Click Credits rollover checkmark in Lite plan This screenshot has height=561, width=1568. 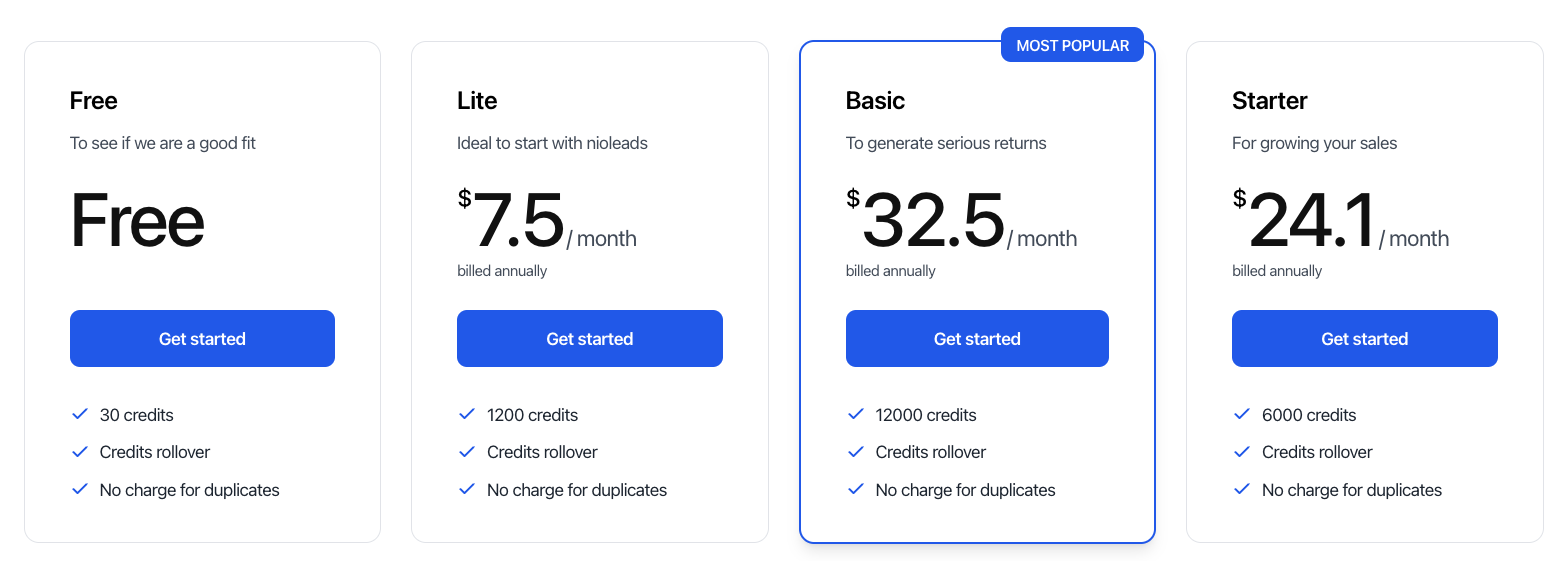pos(466,452)
